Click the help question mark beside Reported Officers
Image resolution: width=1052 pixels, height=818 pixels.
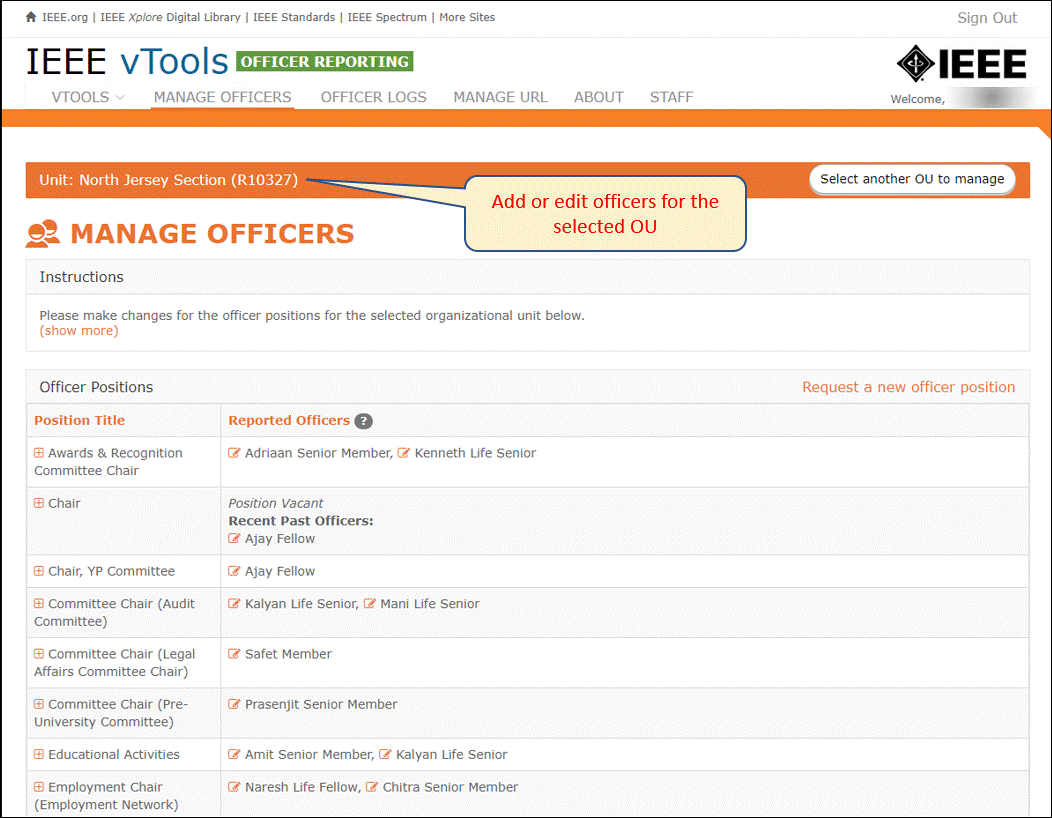point(363,421)
